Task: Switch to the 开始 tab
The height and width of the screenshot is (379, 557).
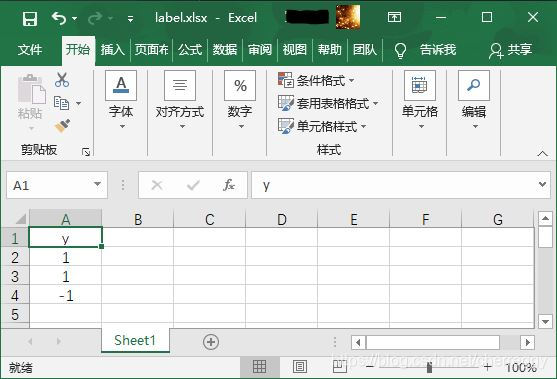Action: point(78,49)
